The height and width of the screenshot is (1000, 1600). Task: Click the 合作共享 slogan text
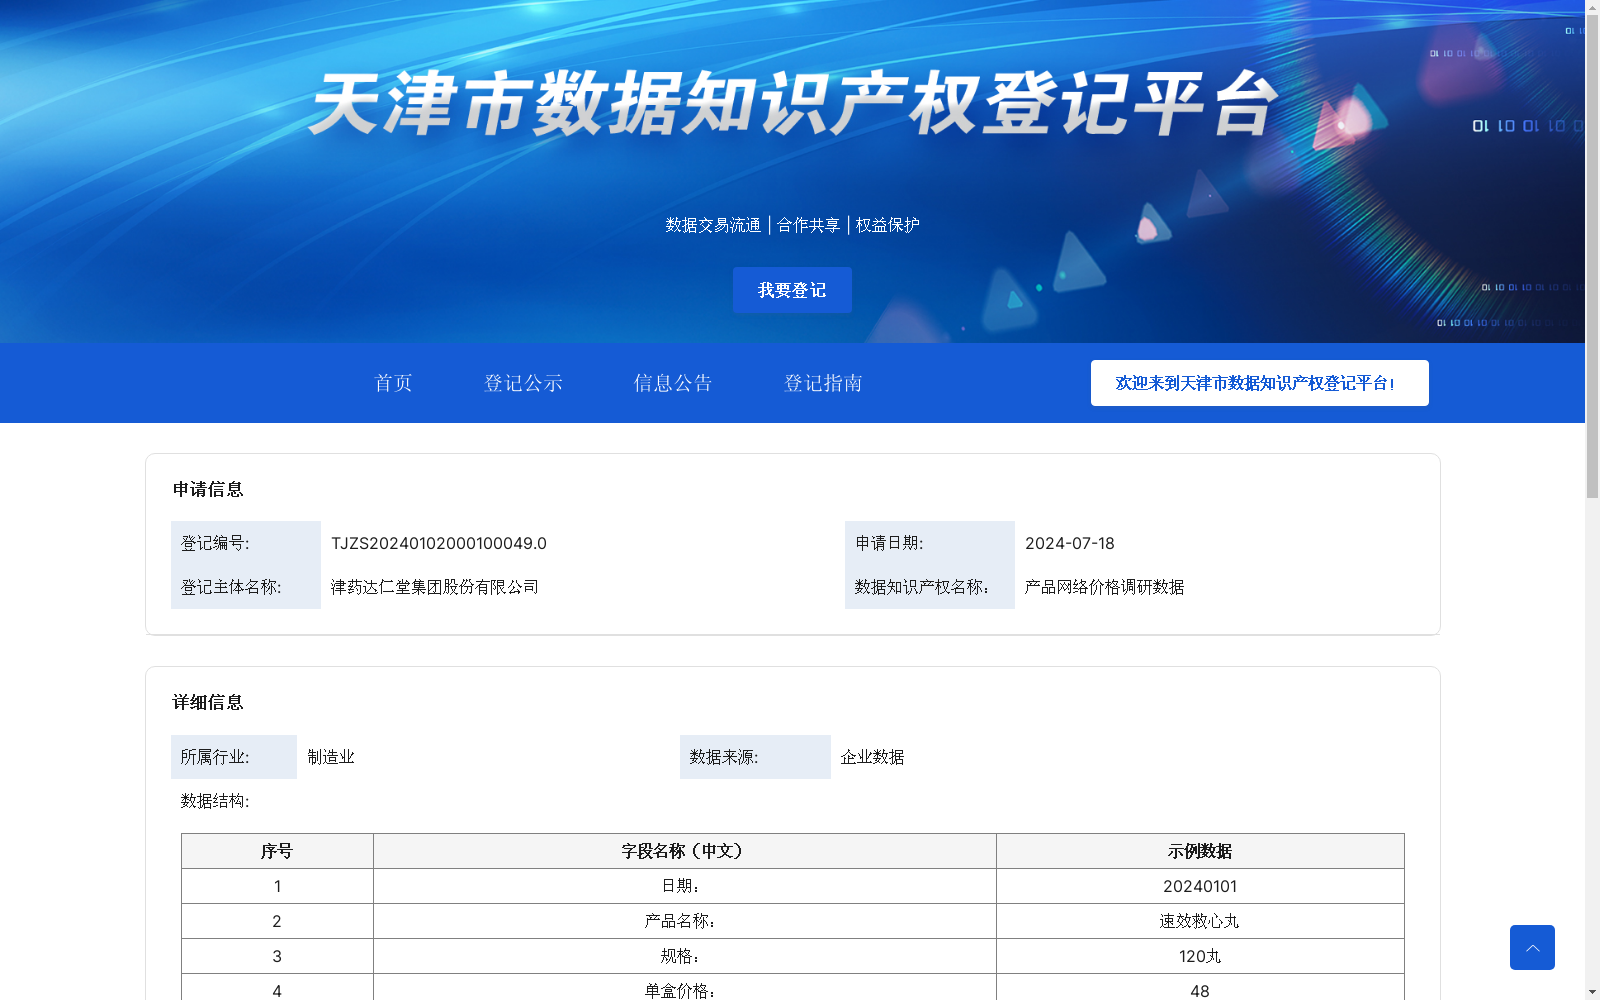pyautogui.click(x=808, y=225)
